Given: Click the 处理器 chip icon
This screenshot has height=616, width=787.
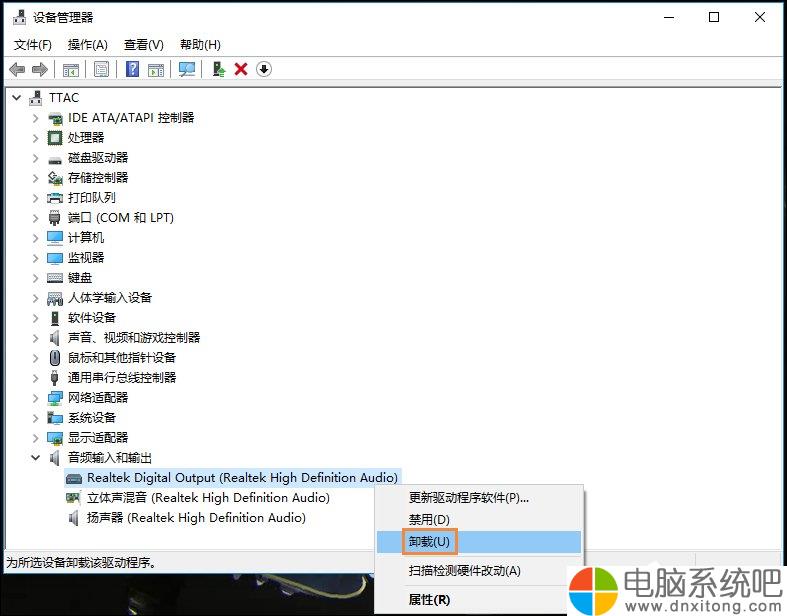Looking at the screenshot, I should [x=55, y=138].
